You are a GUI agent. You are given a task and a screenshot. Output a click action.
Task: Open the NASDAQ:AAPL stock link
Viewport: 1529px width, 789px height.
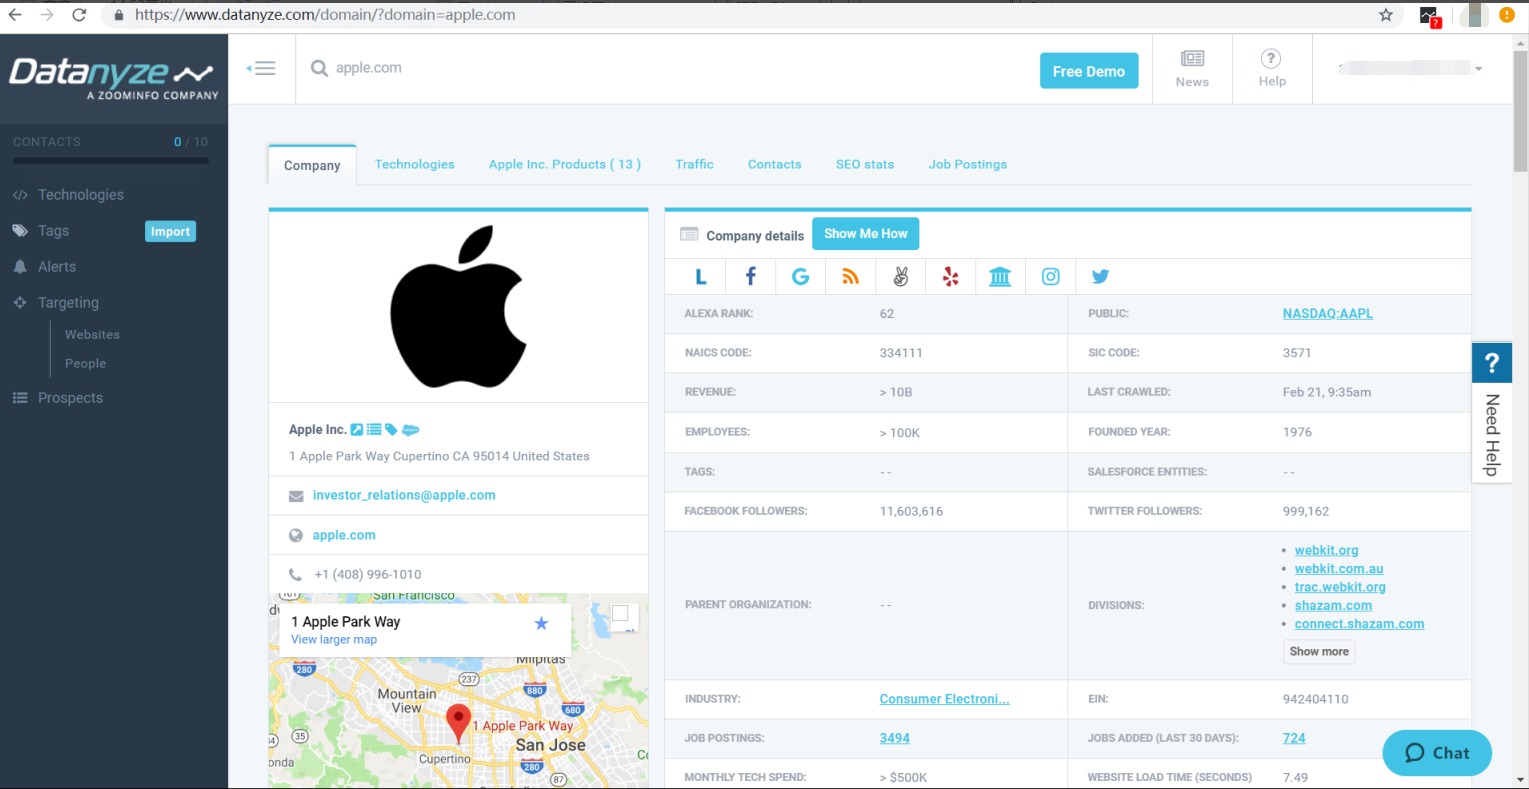click(x=1327, y=314)
